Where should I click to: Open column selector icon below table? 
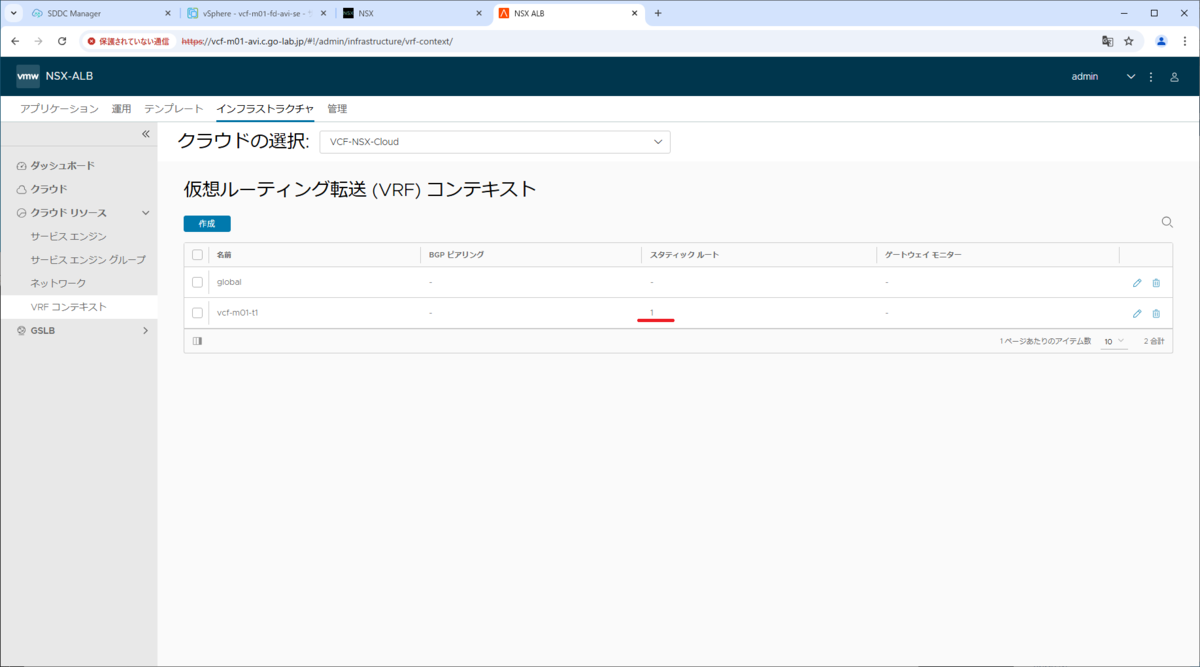tap(197, 341)
